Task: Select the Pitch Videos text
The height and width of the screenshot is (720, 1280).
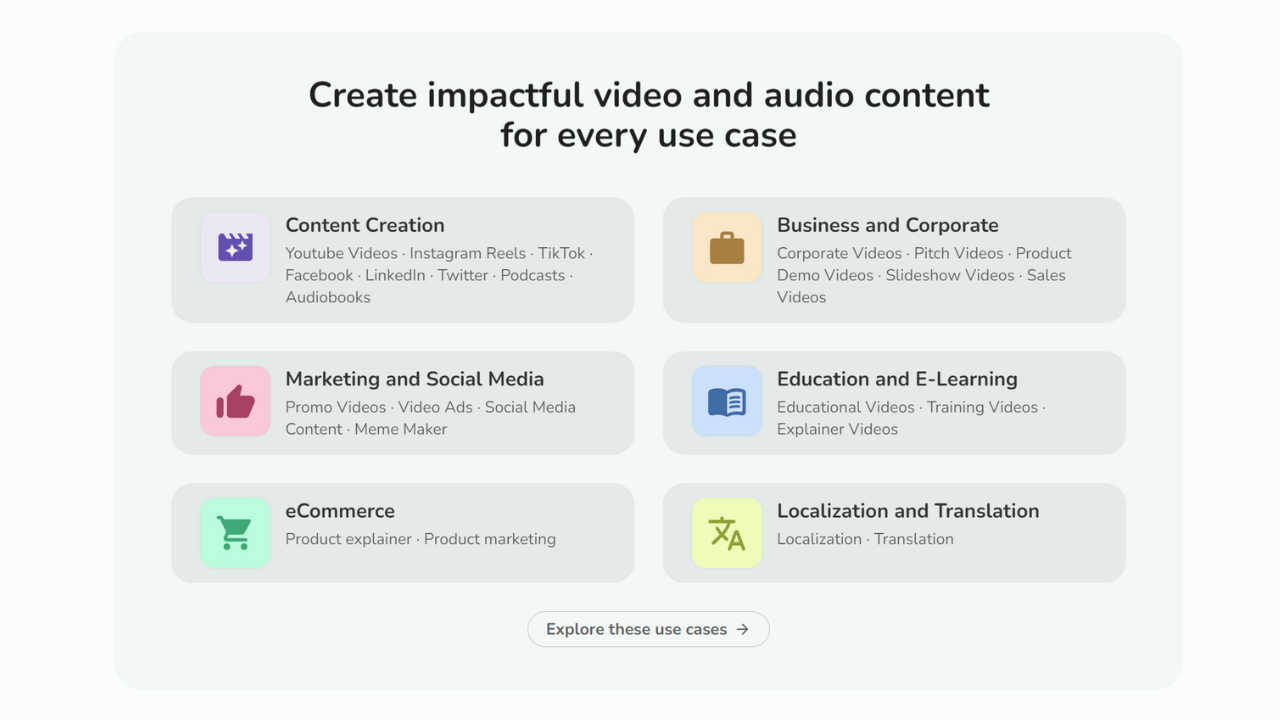Action: (x=960, y=253)
